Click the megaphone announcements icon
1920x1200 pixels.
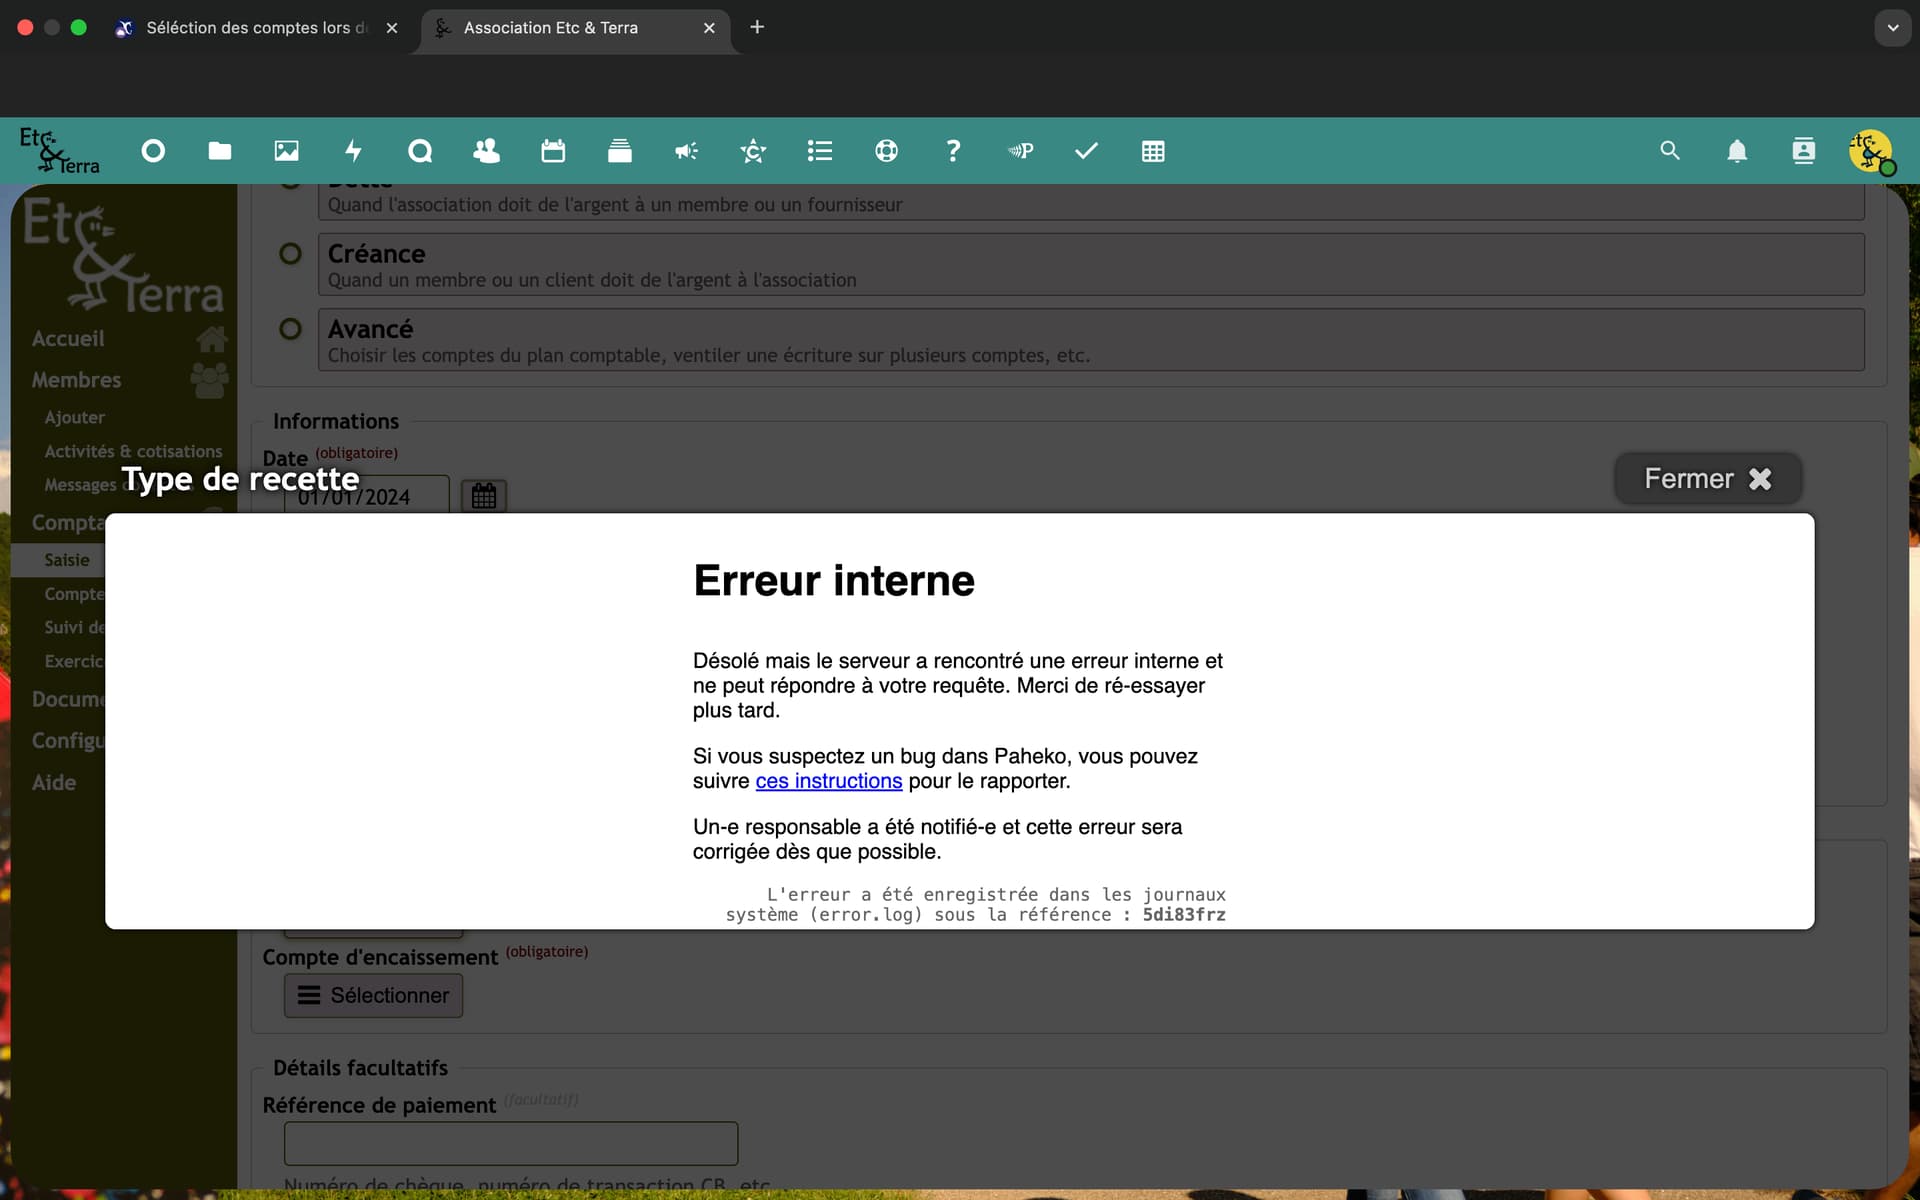point(686,151)
